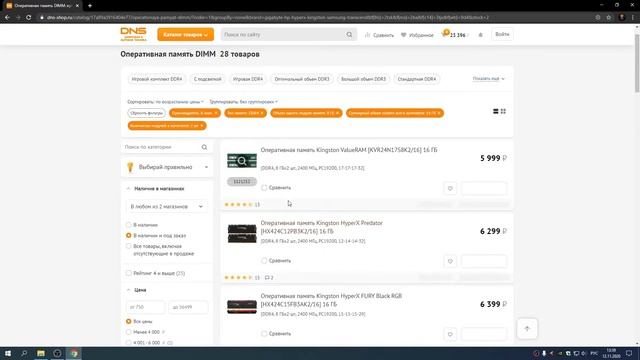Viewport: 640px width, 360px height.
Task: Remove the Суммарный объем памяти filter chip
Action: click(x=439, y=113)
